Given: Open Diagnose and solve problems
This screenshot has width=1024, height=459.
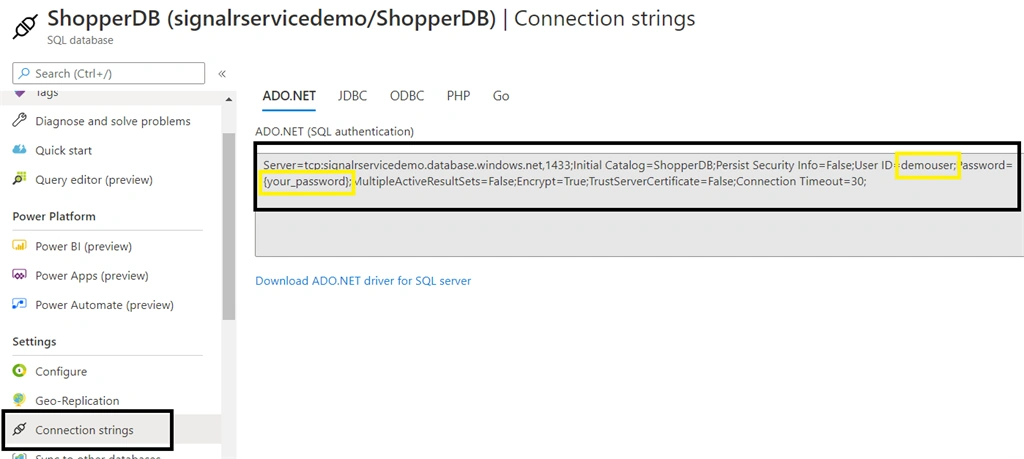Looking at the screenshot, I should pyautogui.click(x=113, y=121).
